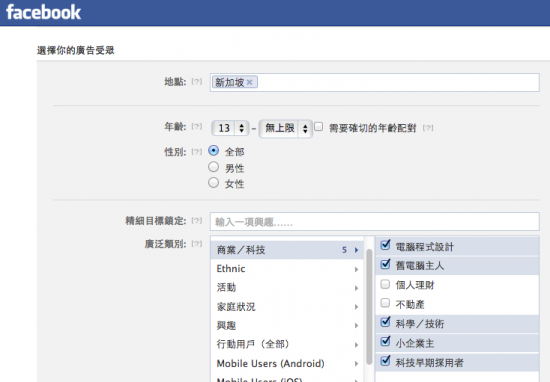Open help tooltip next to 精細目標鎖定

[x=196, y=221]
